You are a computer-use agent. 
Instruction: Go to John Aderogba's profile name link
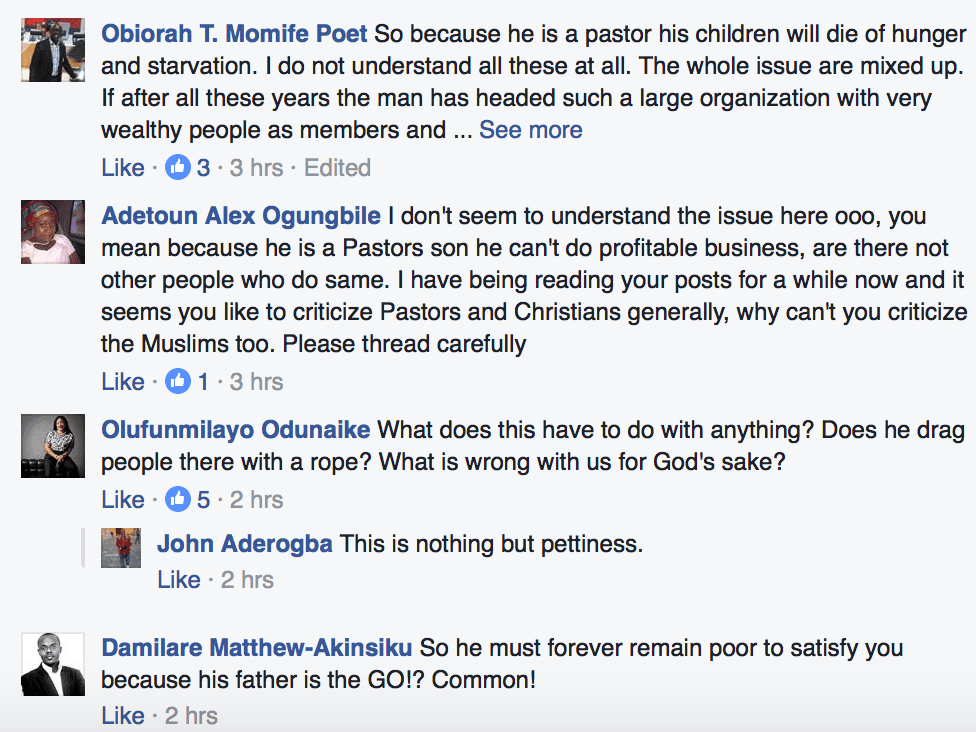pyautogui.click(x=245, y=545)
